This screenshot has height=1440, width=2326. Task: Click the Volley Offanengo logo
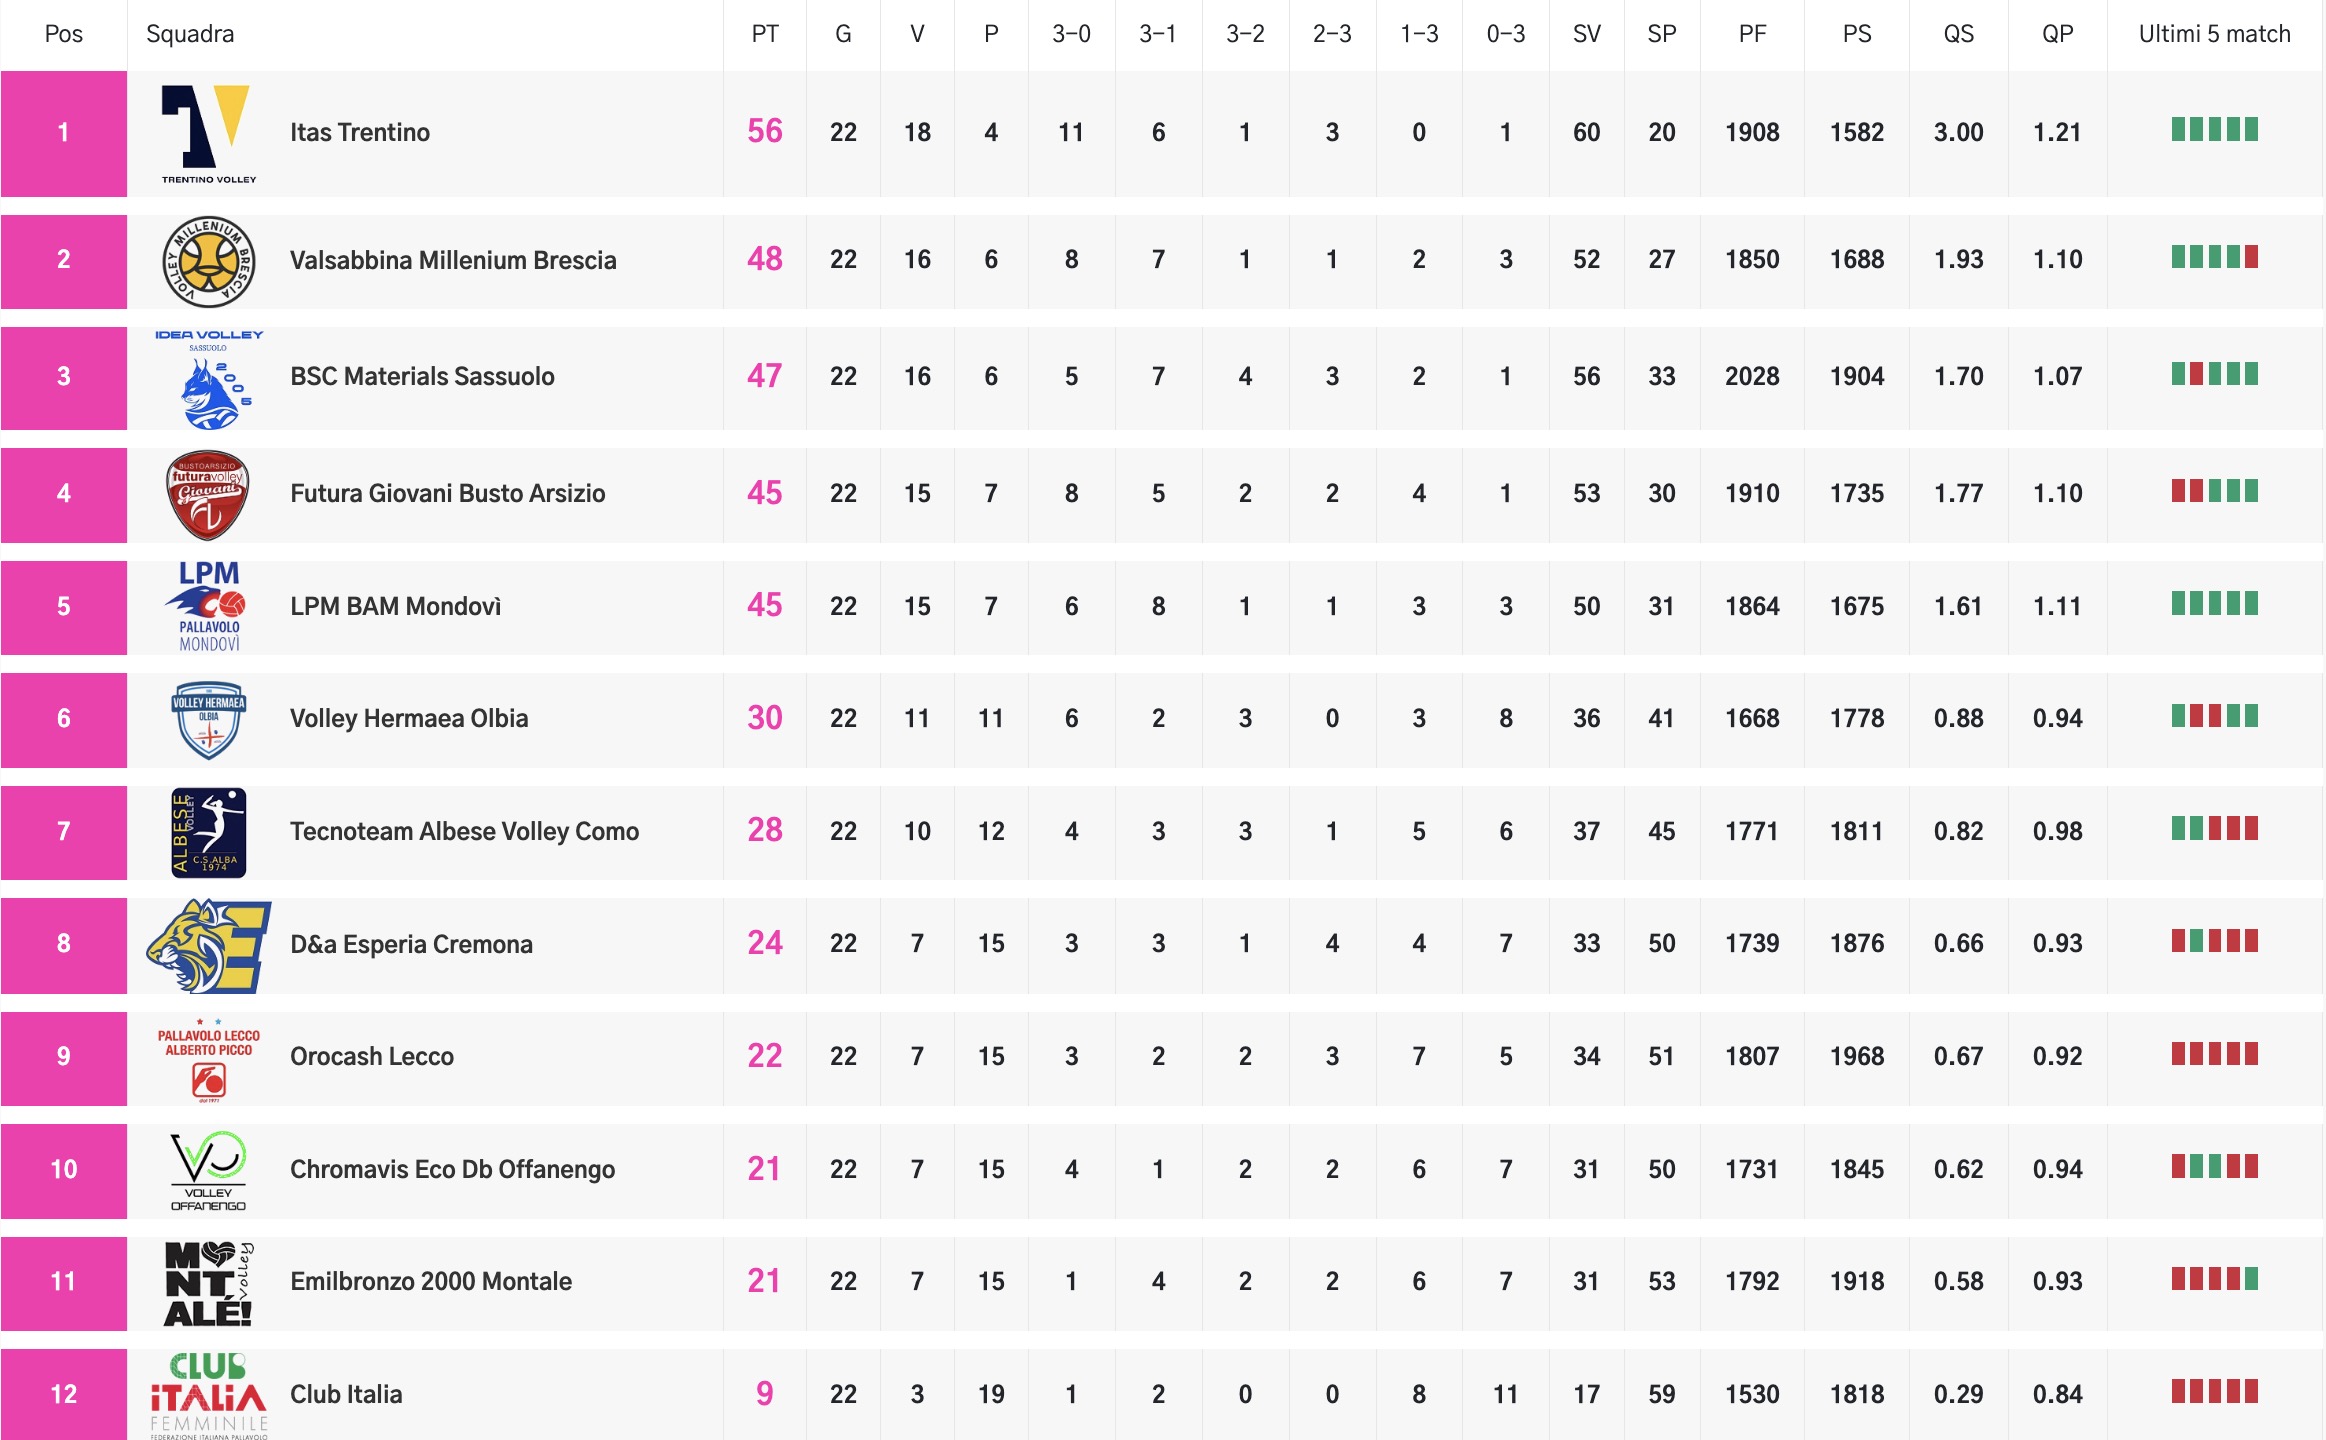(x=208, y=1170)
